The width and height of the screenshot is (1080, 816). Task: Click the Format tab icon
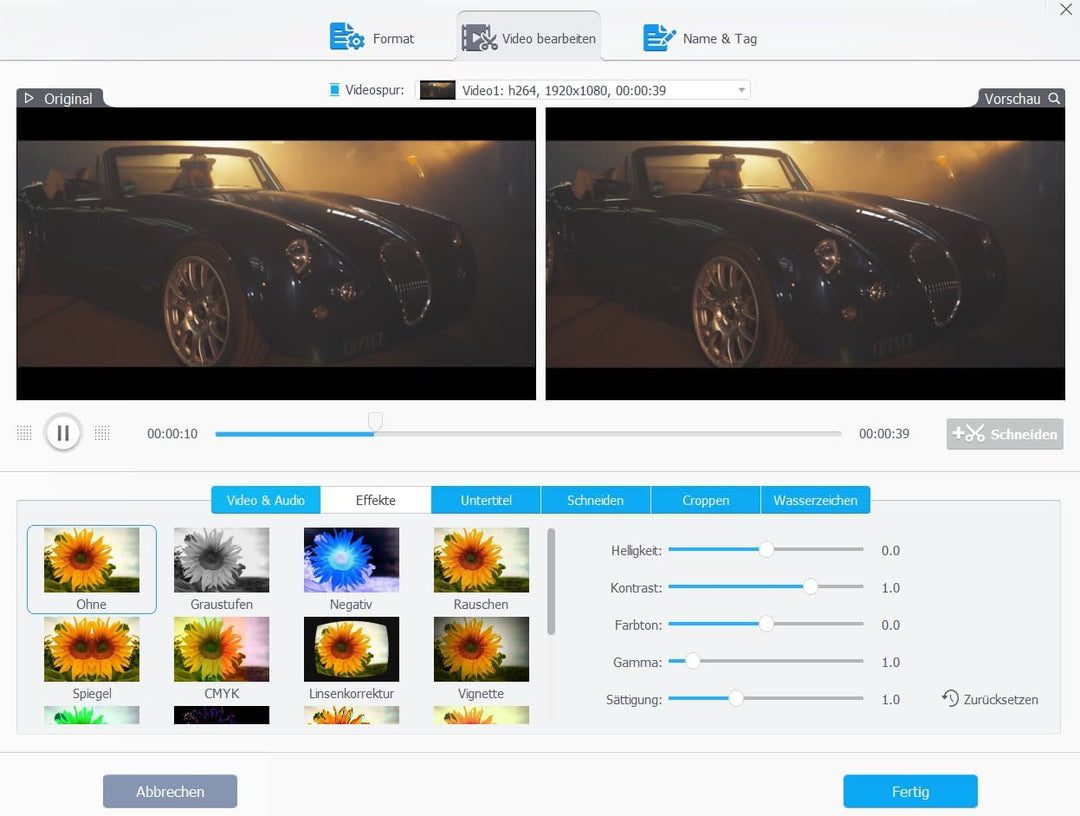(347, 37)
